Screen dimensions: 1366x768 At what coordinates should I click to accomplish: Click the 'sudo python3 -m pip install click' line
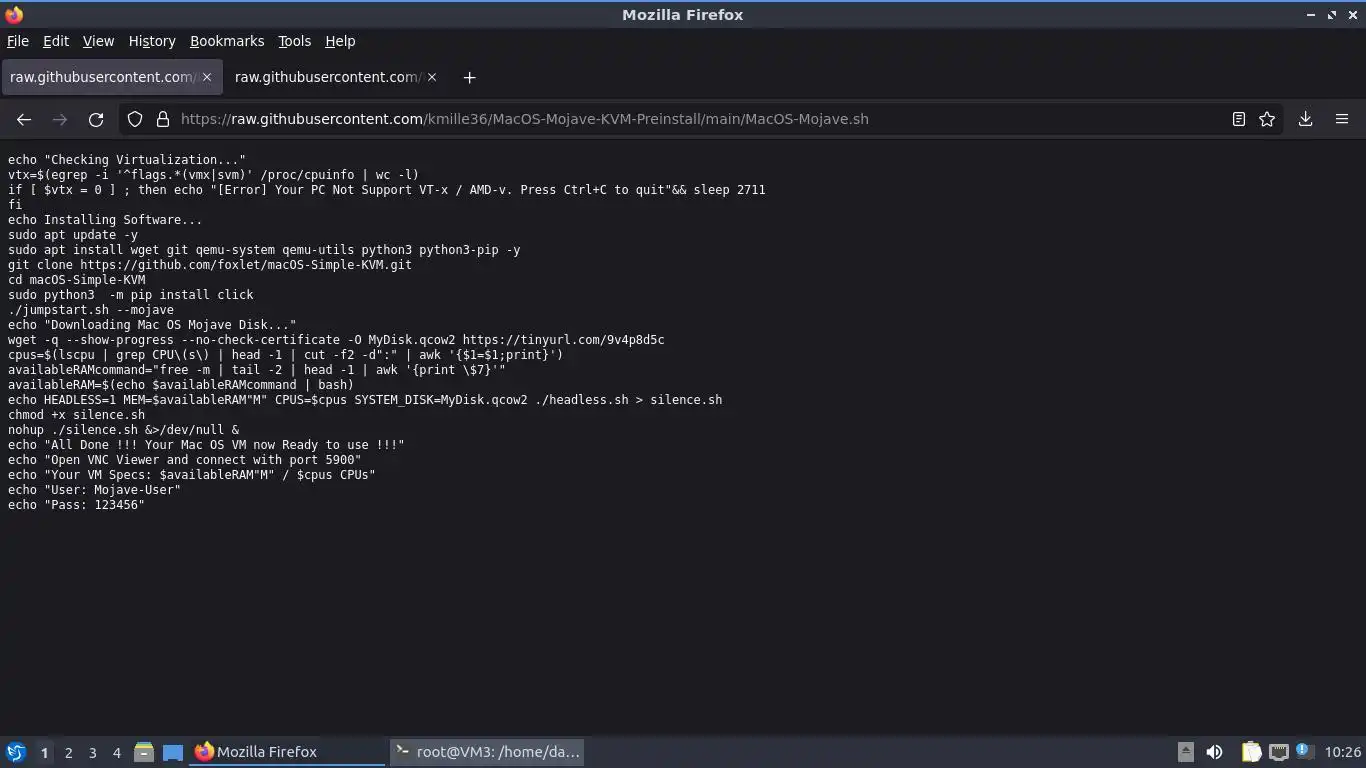click(131, 295)
